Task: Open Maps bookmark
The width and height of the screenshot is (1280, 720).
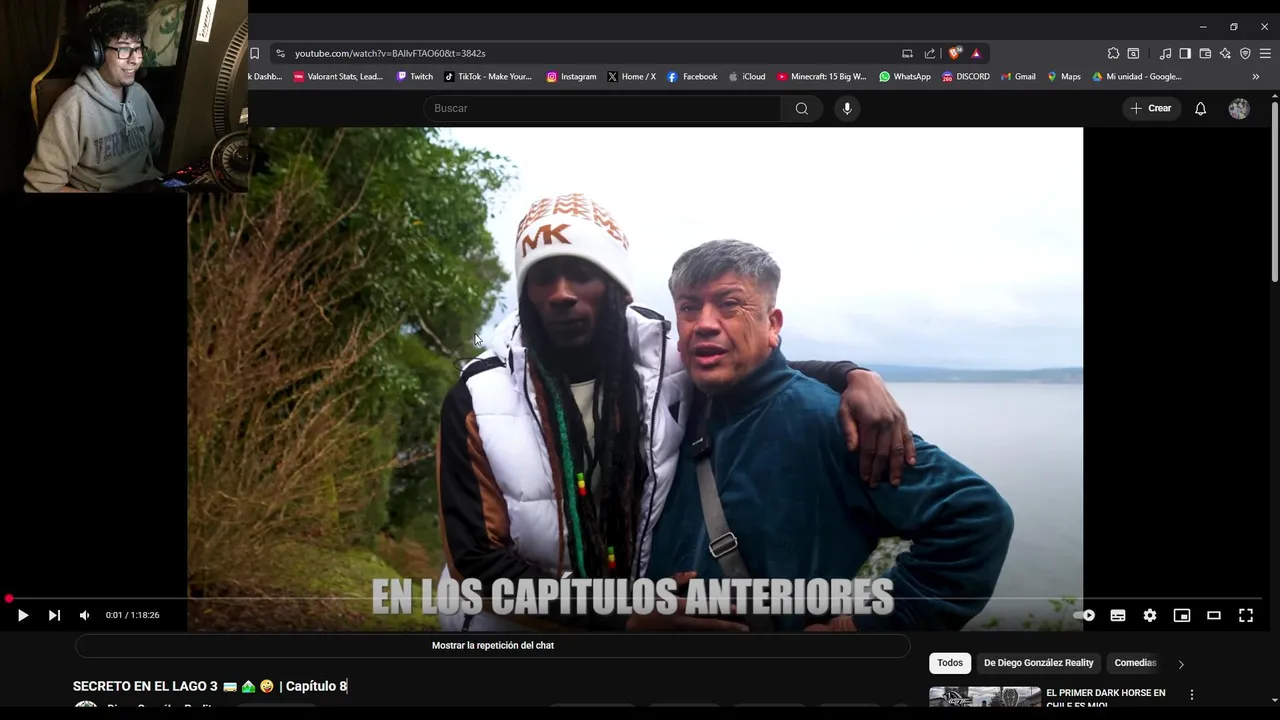Action: (1064, 77)
